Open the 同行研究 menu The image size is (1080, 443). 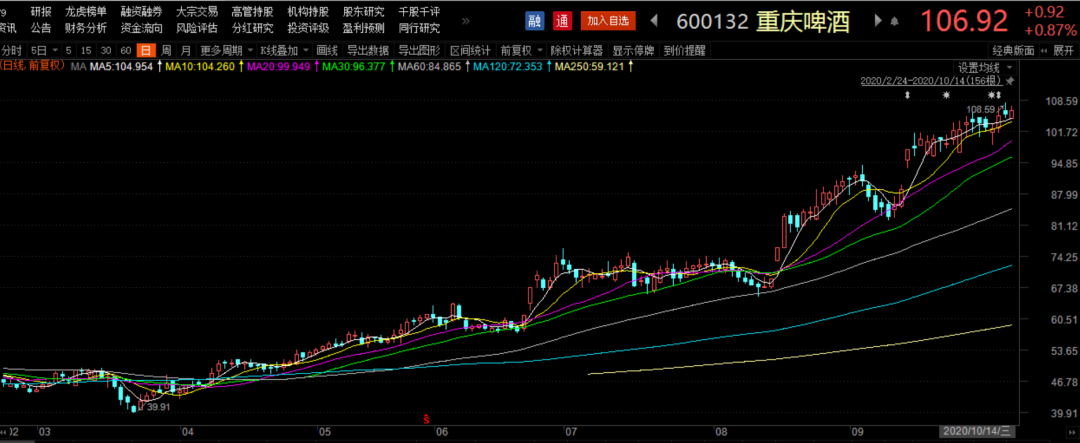pos(419,28)
